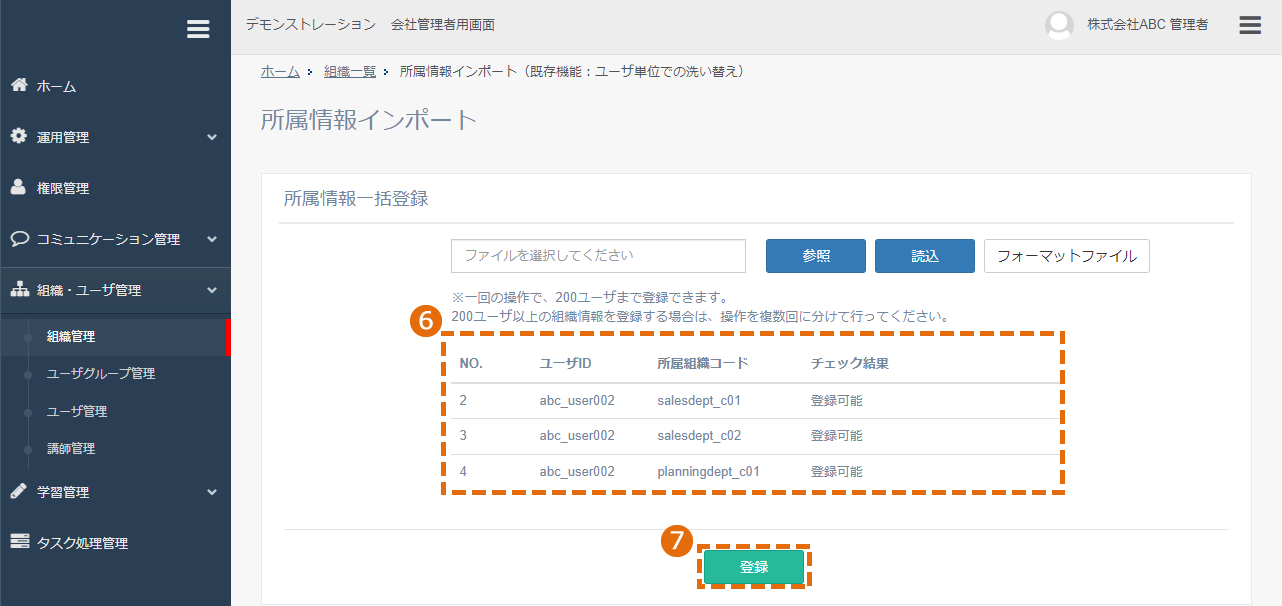Open the top-right hamburger menu

point(1250,25)
